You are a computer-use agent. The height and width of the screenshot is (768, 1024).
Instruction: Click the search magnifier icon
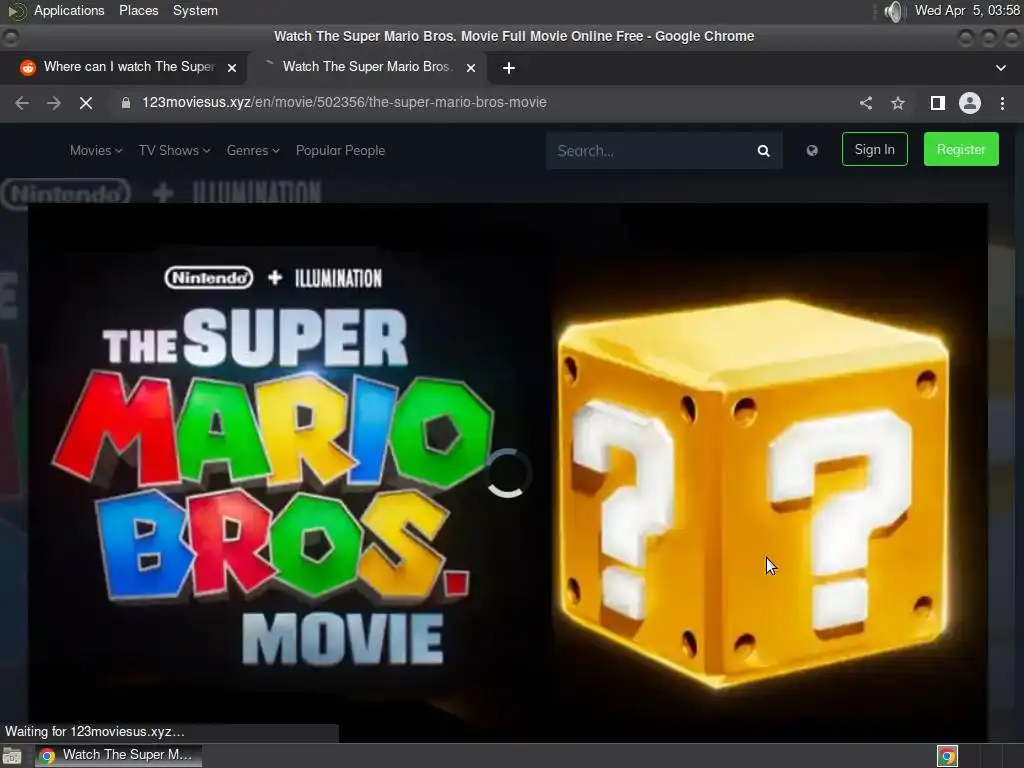pyautogui.click(x=763, y=151)
